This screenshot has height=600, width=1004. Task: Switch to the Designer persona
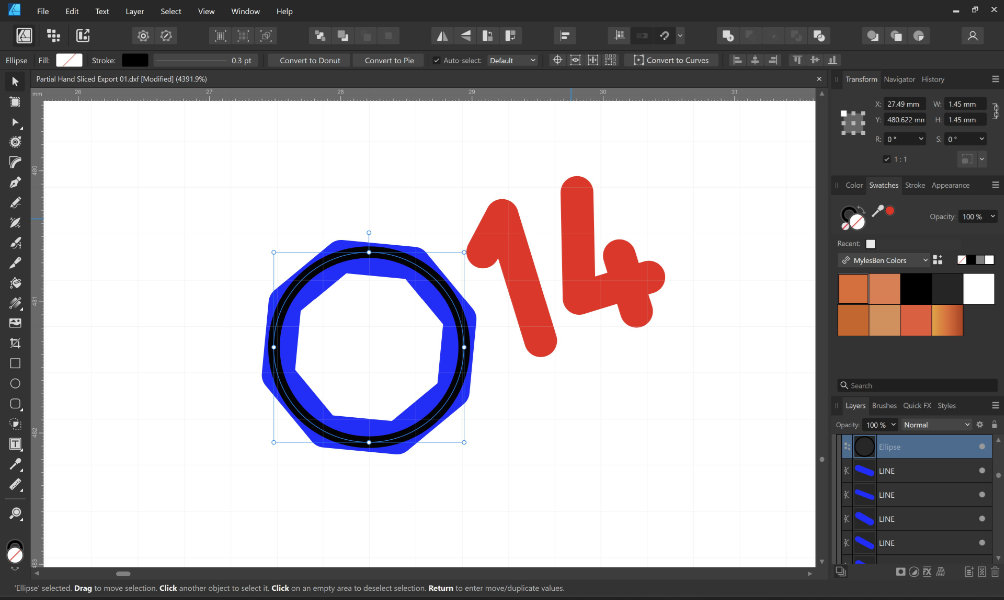click(24, 35)
